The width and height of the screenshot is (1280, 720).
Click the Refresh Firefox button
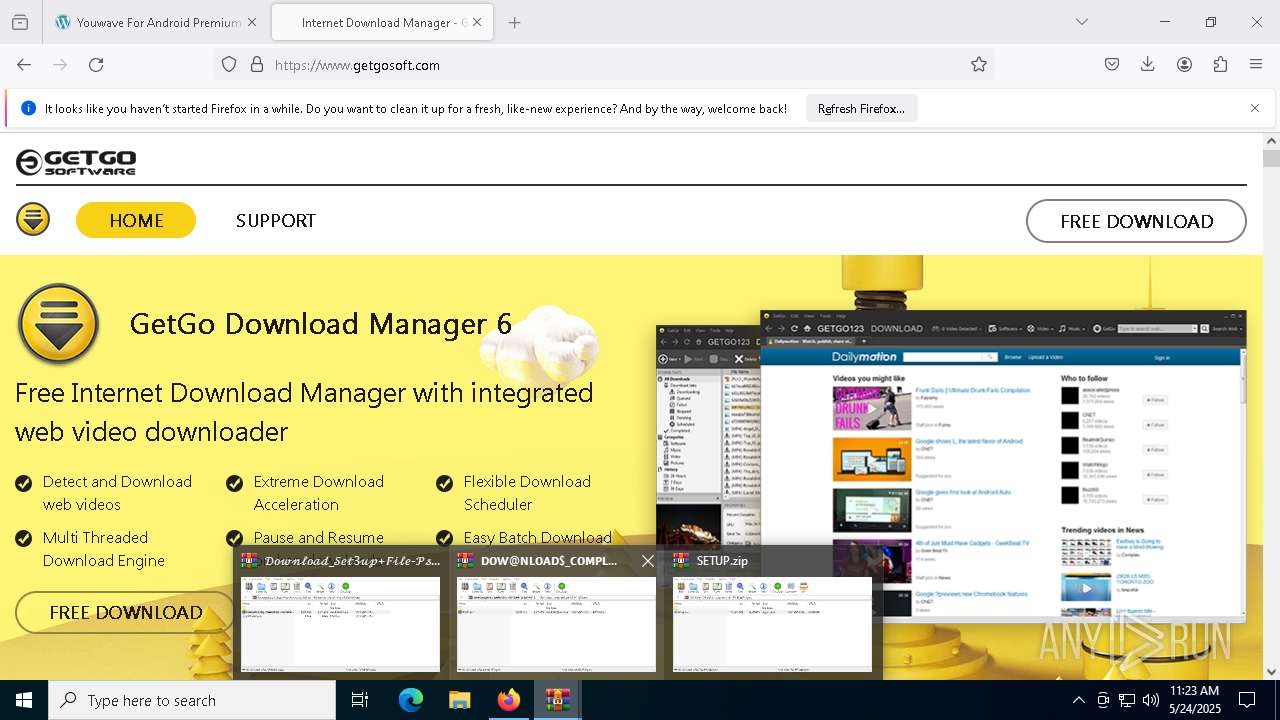coord(861,108)
